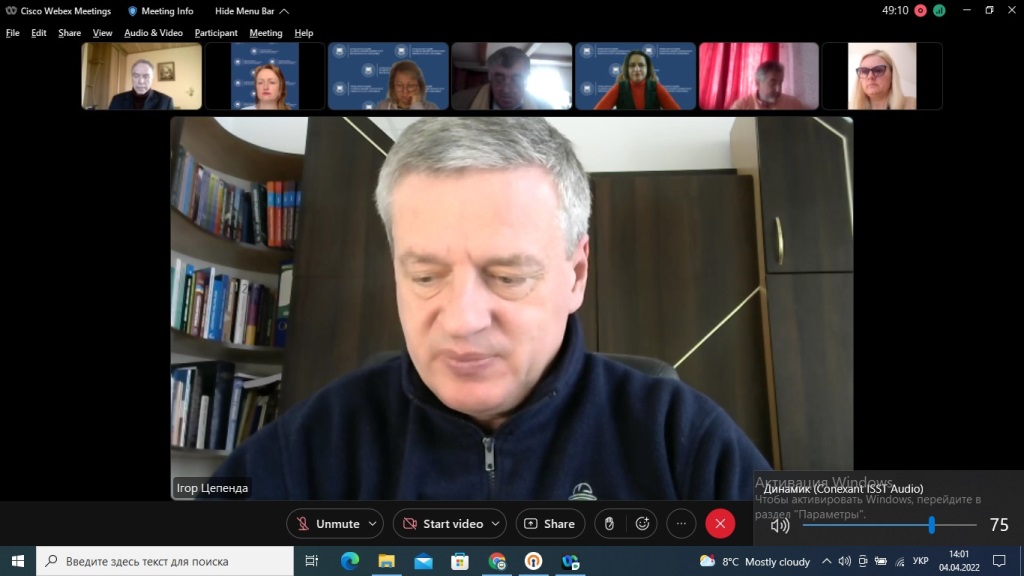Open the Audio & Video menu
1024x576 pixels.
[153, 33]
